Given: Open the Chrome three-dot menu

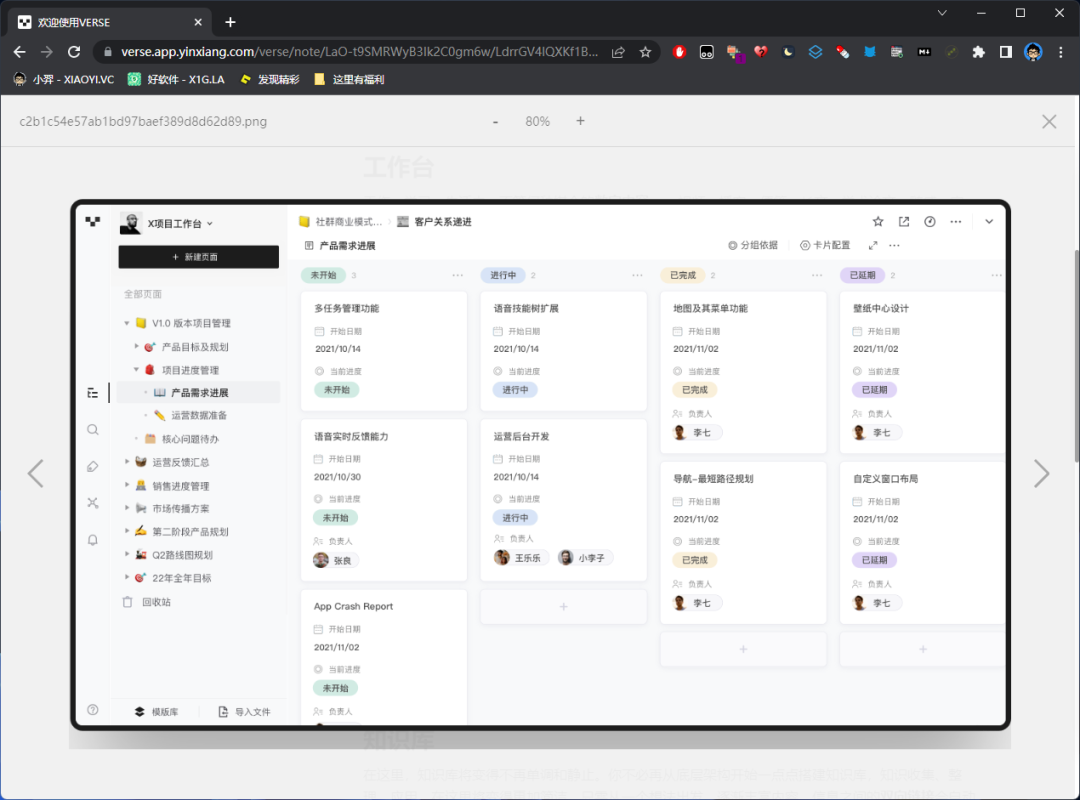Looking at the screenshot, I should (x=1061, y=52).
